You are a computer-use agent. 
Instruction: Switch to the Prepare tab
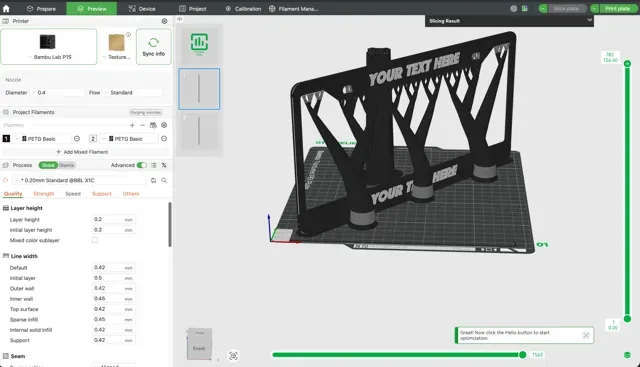[41, 9]
